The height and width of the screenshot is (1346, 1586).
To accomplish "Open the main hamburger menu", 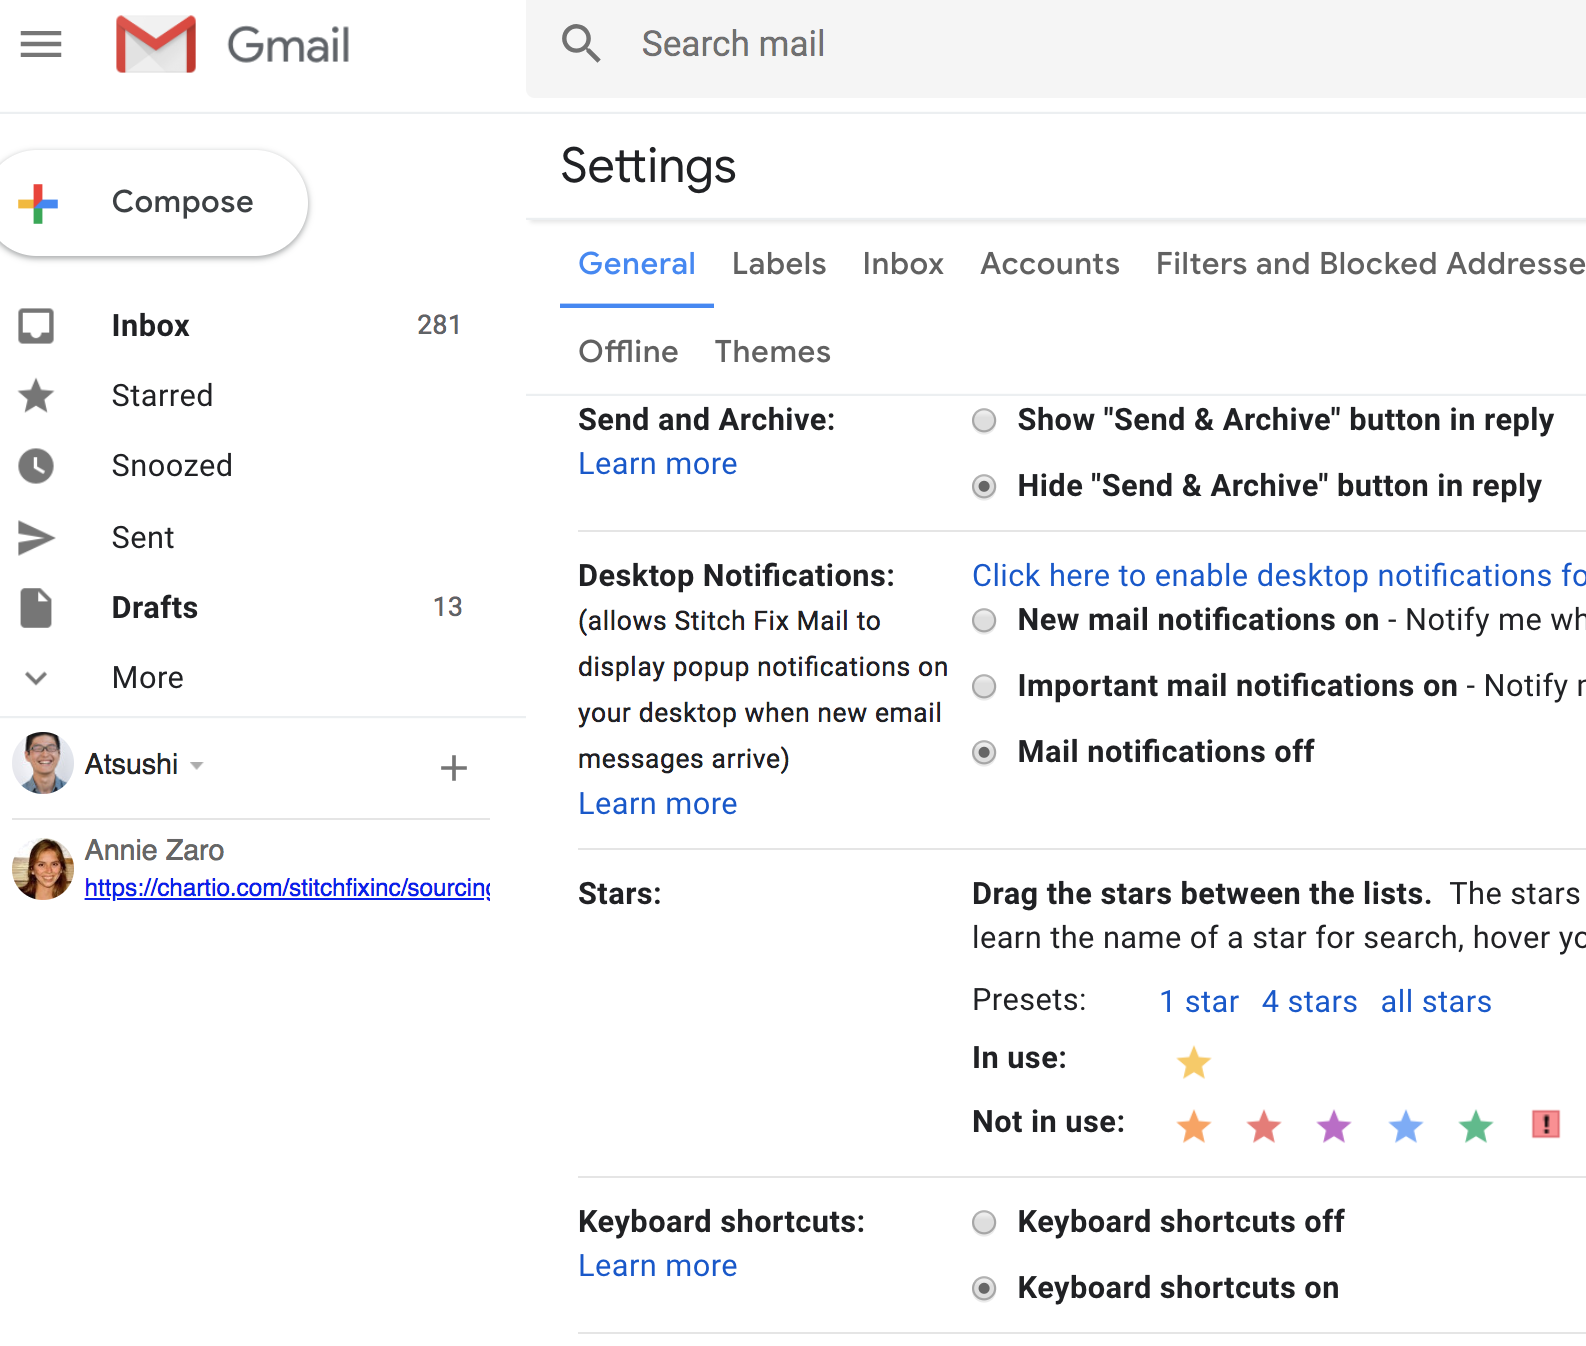I will point(41,44).
